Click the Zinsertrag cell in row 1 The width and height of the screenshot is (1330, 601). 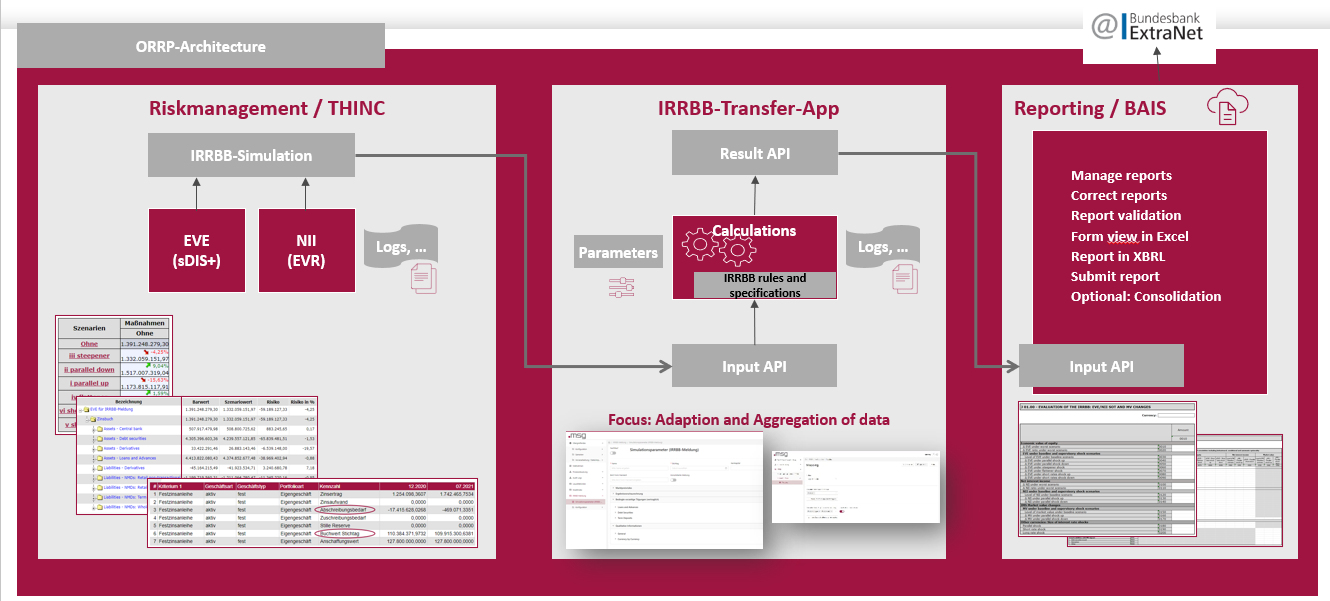pos(331,494)
